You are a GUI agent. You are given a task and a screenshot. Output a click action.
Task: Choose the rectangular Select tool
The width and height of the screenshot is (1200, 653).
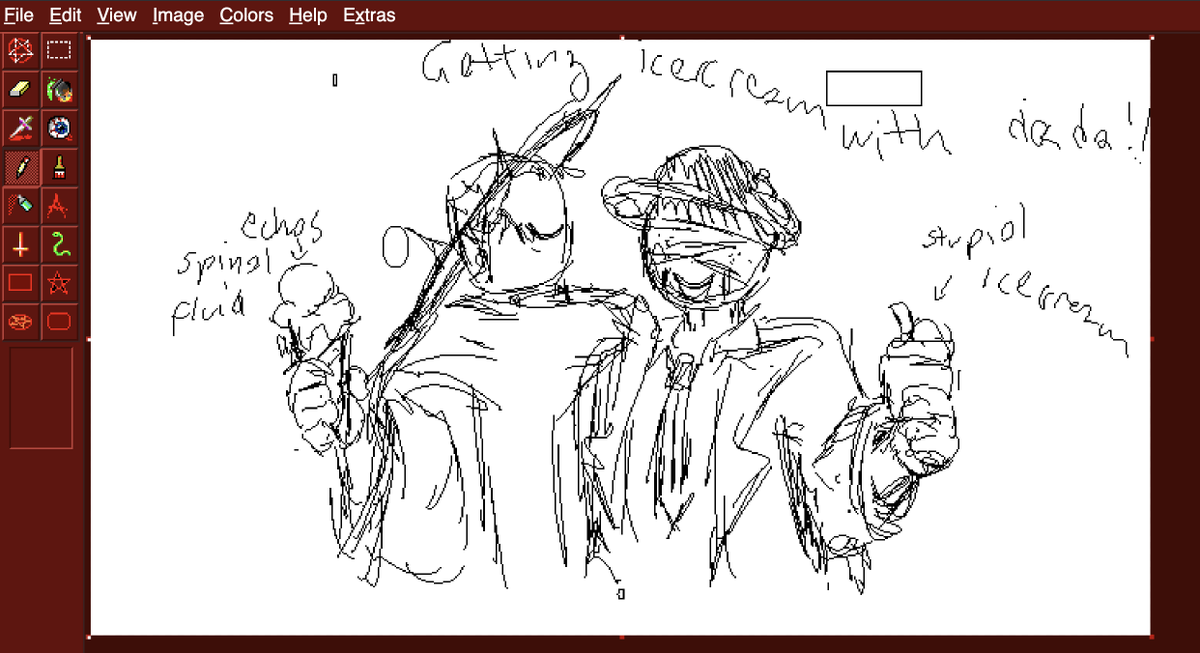(58, 50)
